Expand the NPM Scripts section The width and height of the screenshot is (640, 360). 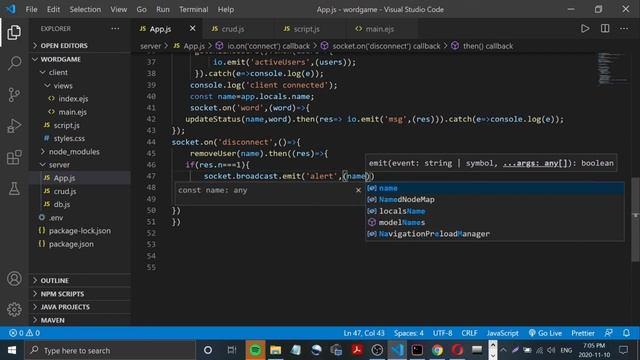click(x=80, y=293)
